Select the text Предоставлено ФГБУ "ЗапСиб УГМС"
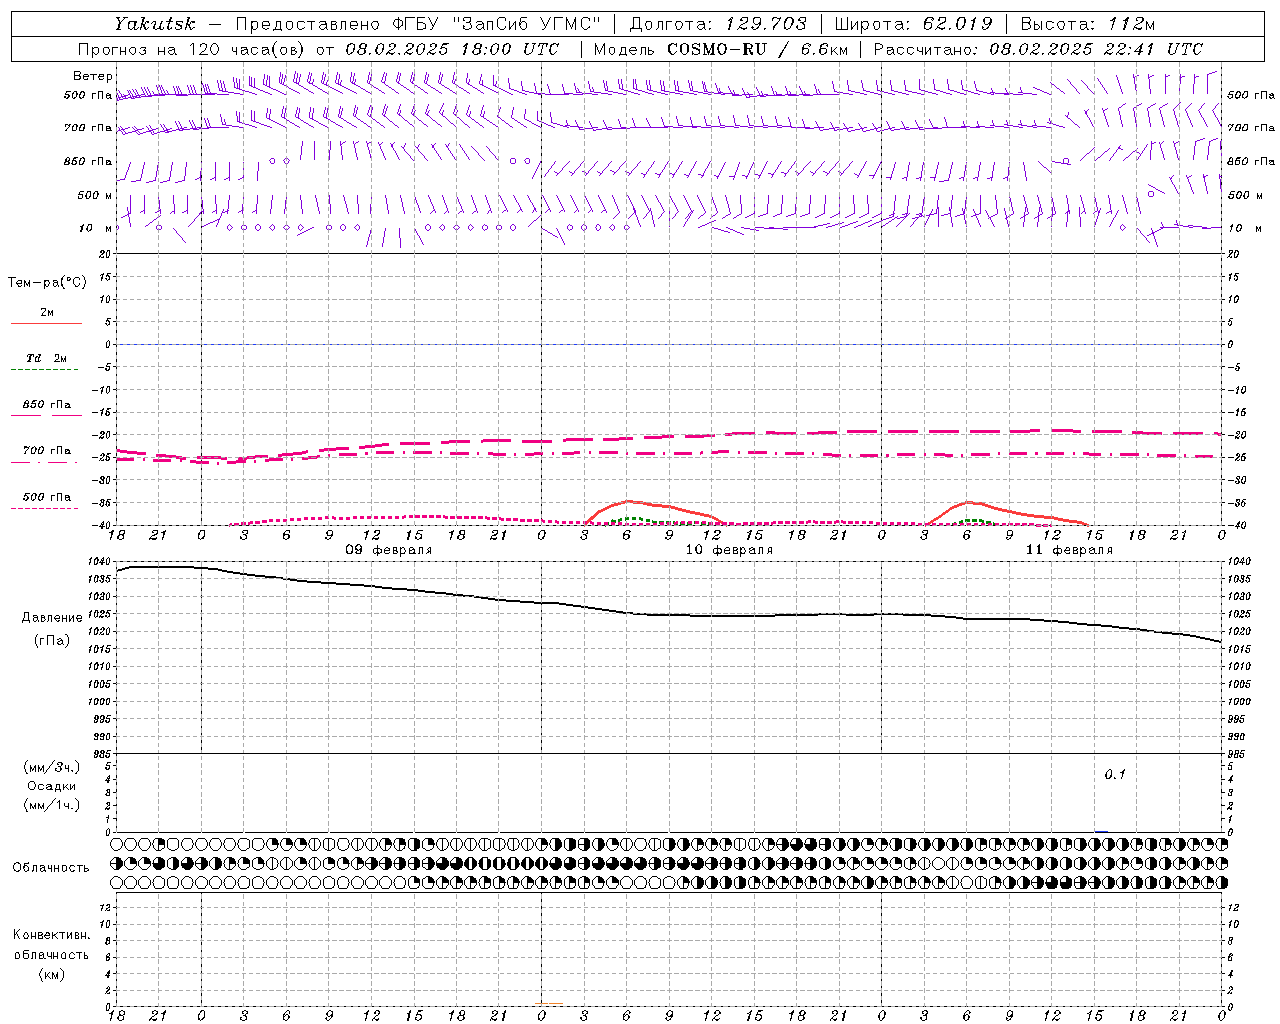1280x1024 pixels. tap(418, 24)
